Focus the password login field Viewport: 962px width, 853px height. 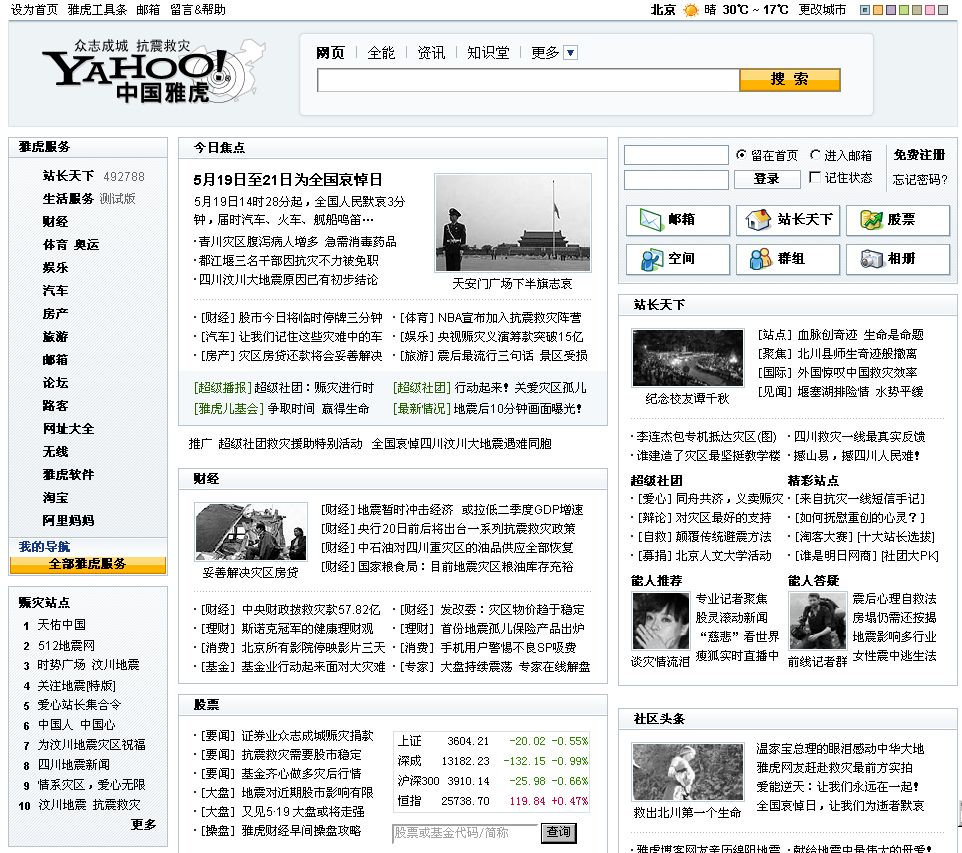pos(676,180)
